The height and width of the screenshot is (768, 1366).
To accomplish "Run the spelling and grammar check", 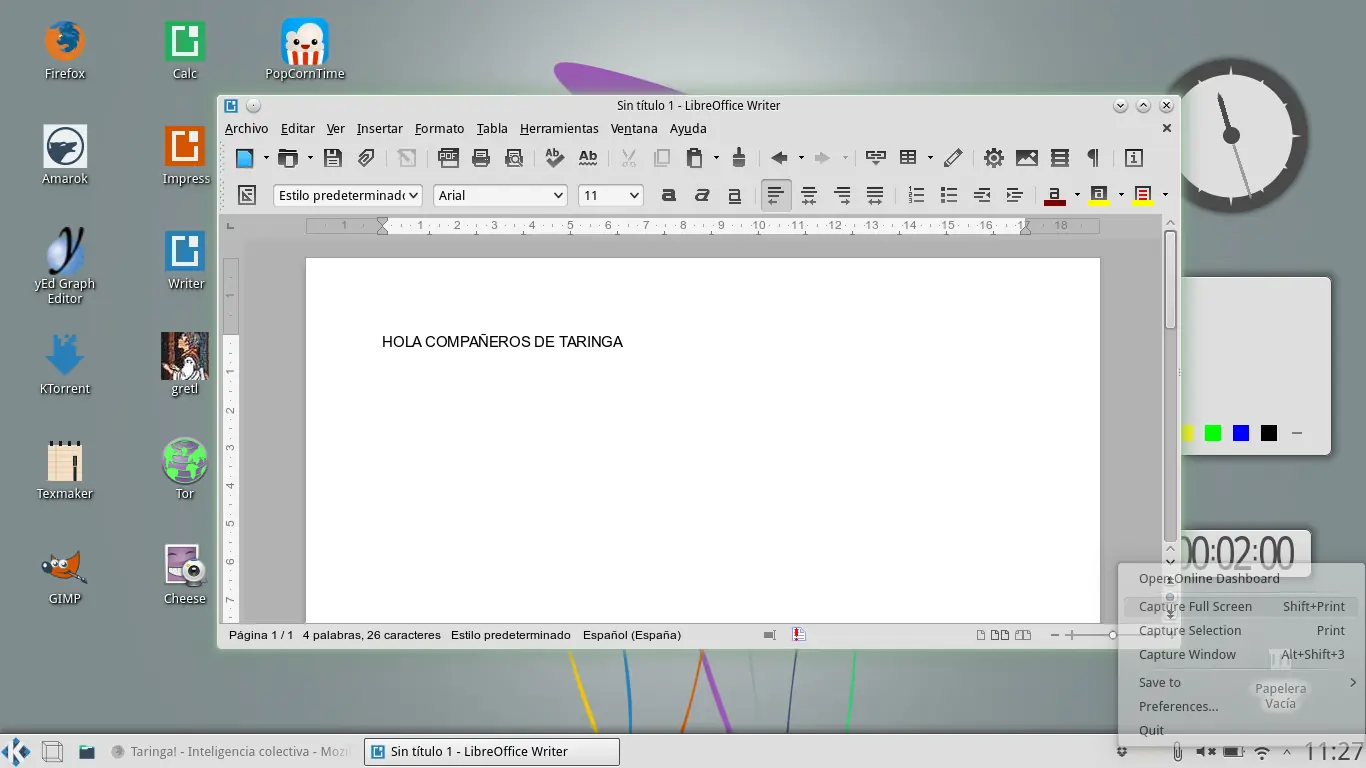I will pos(555,158).
